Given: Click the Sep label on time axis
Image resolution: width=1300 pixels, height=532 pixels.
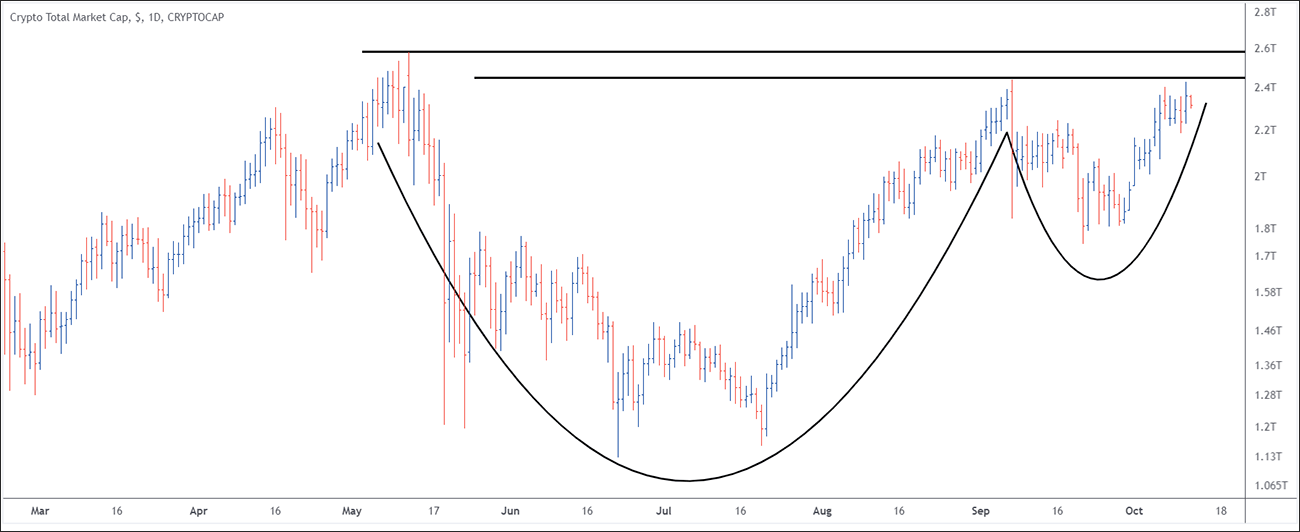Looking at the screenshot, I should tap(981, 510).
